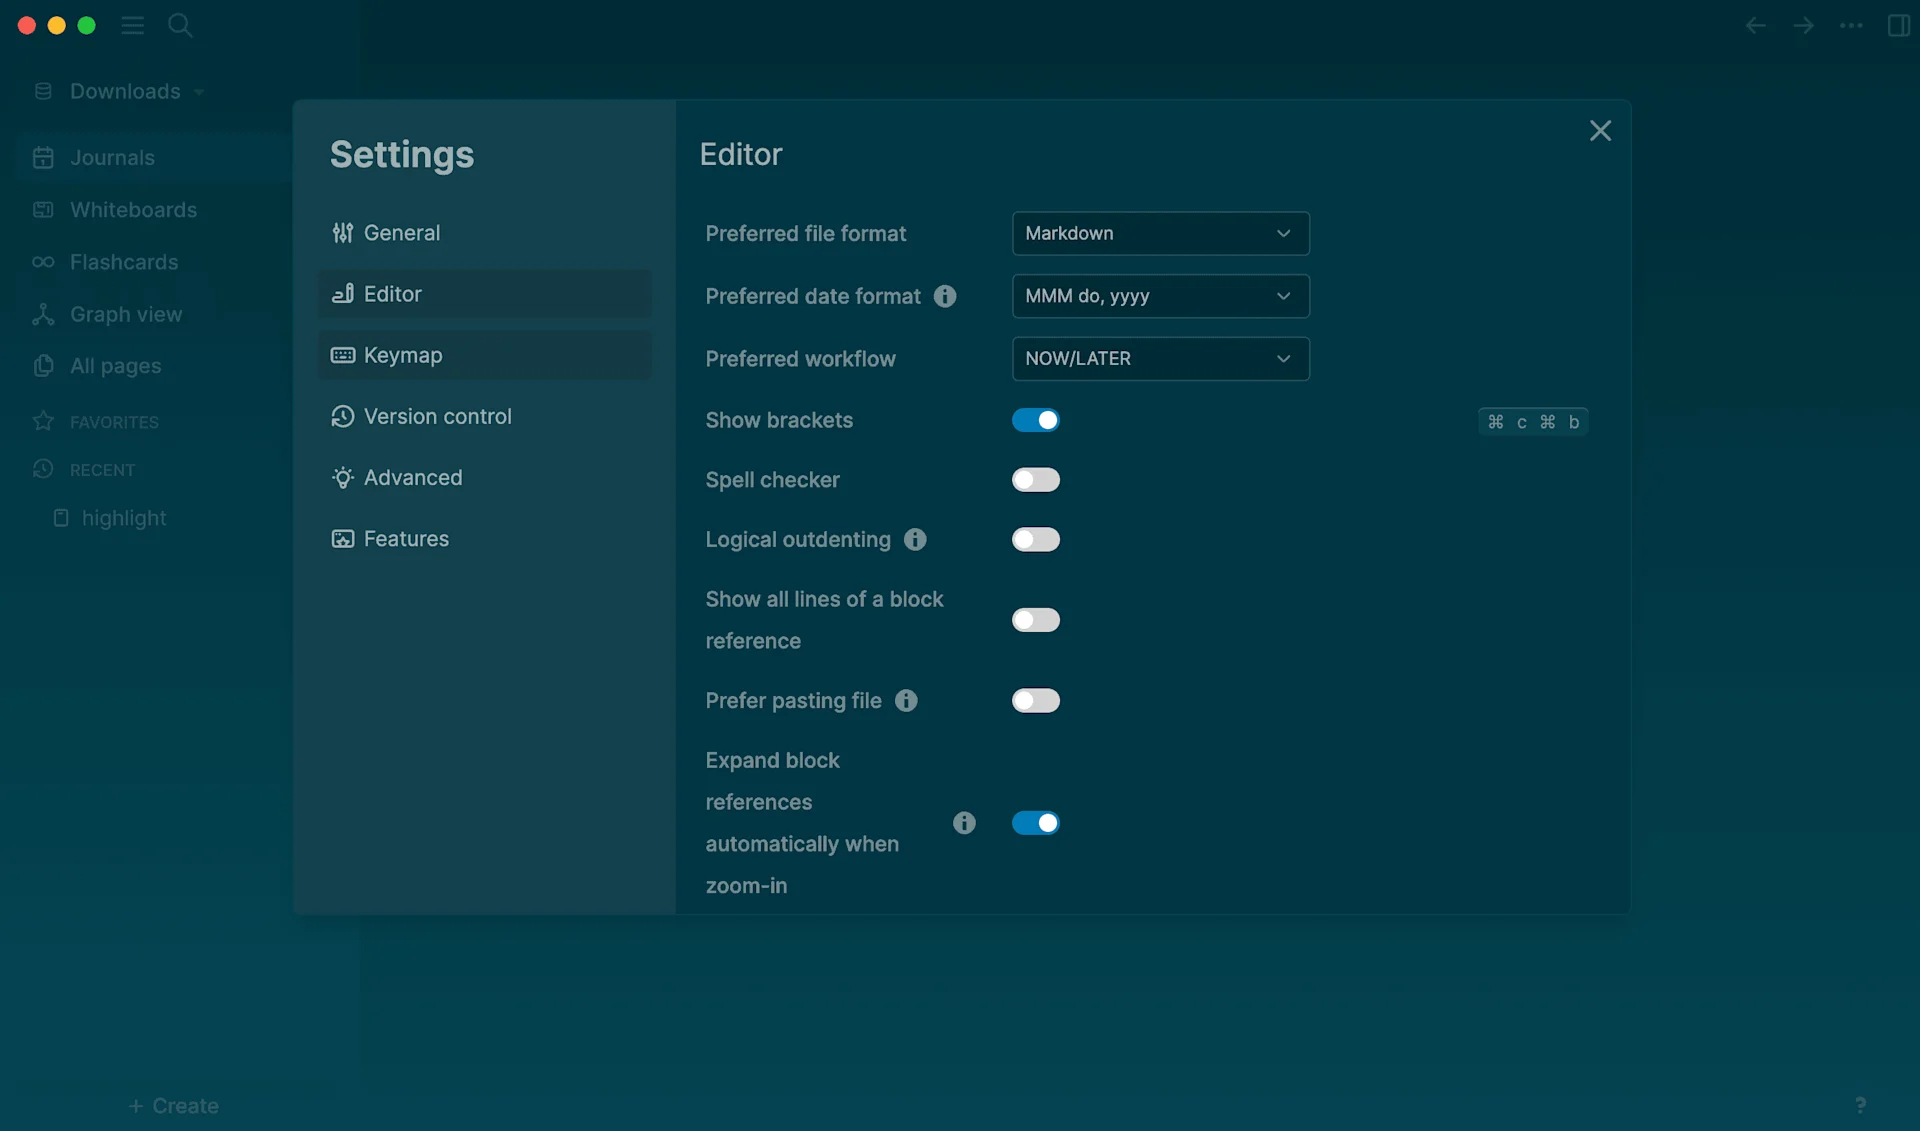Open the hamburger menu
Viewport: 1920px width, 1131px height.
(x=132, y=25)
